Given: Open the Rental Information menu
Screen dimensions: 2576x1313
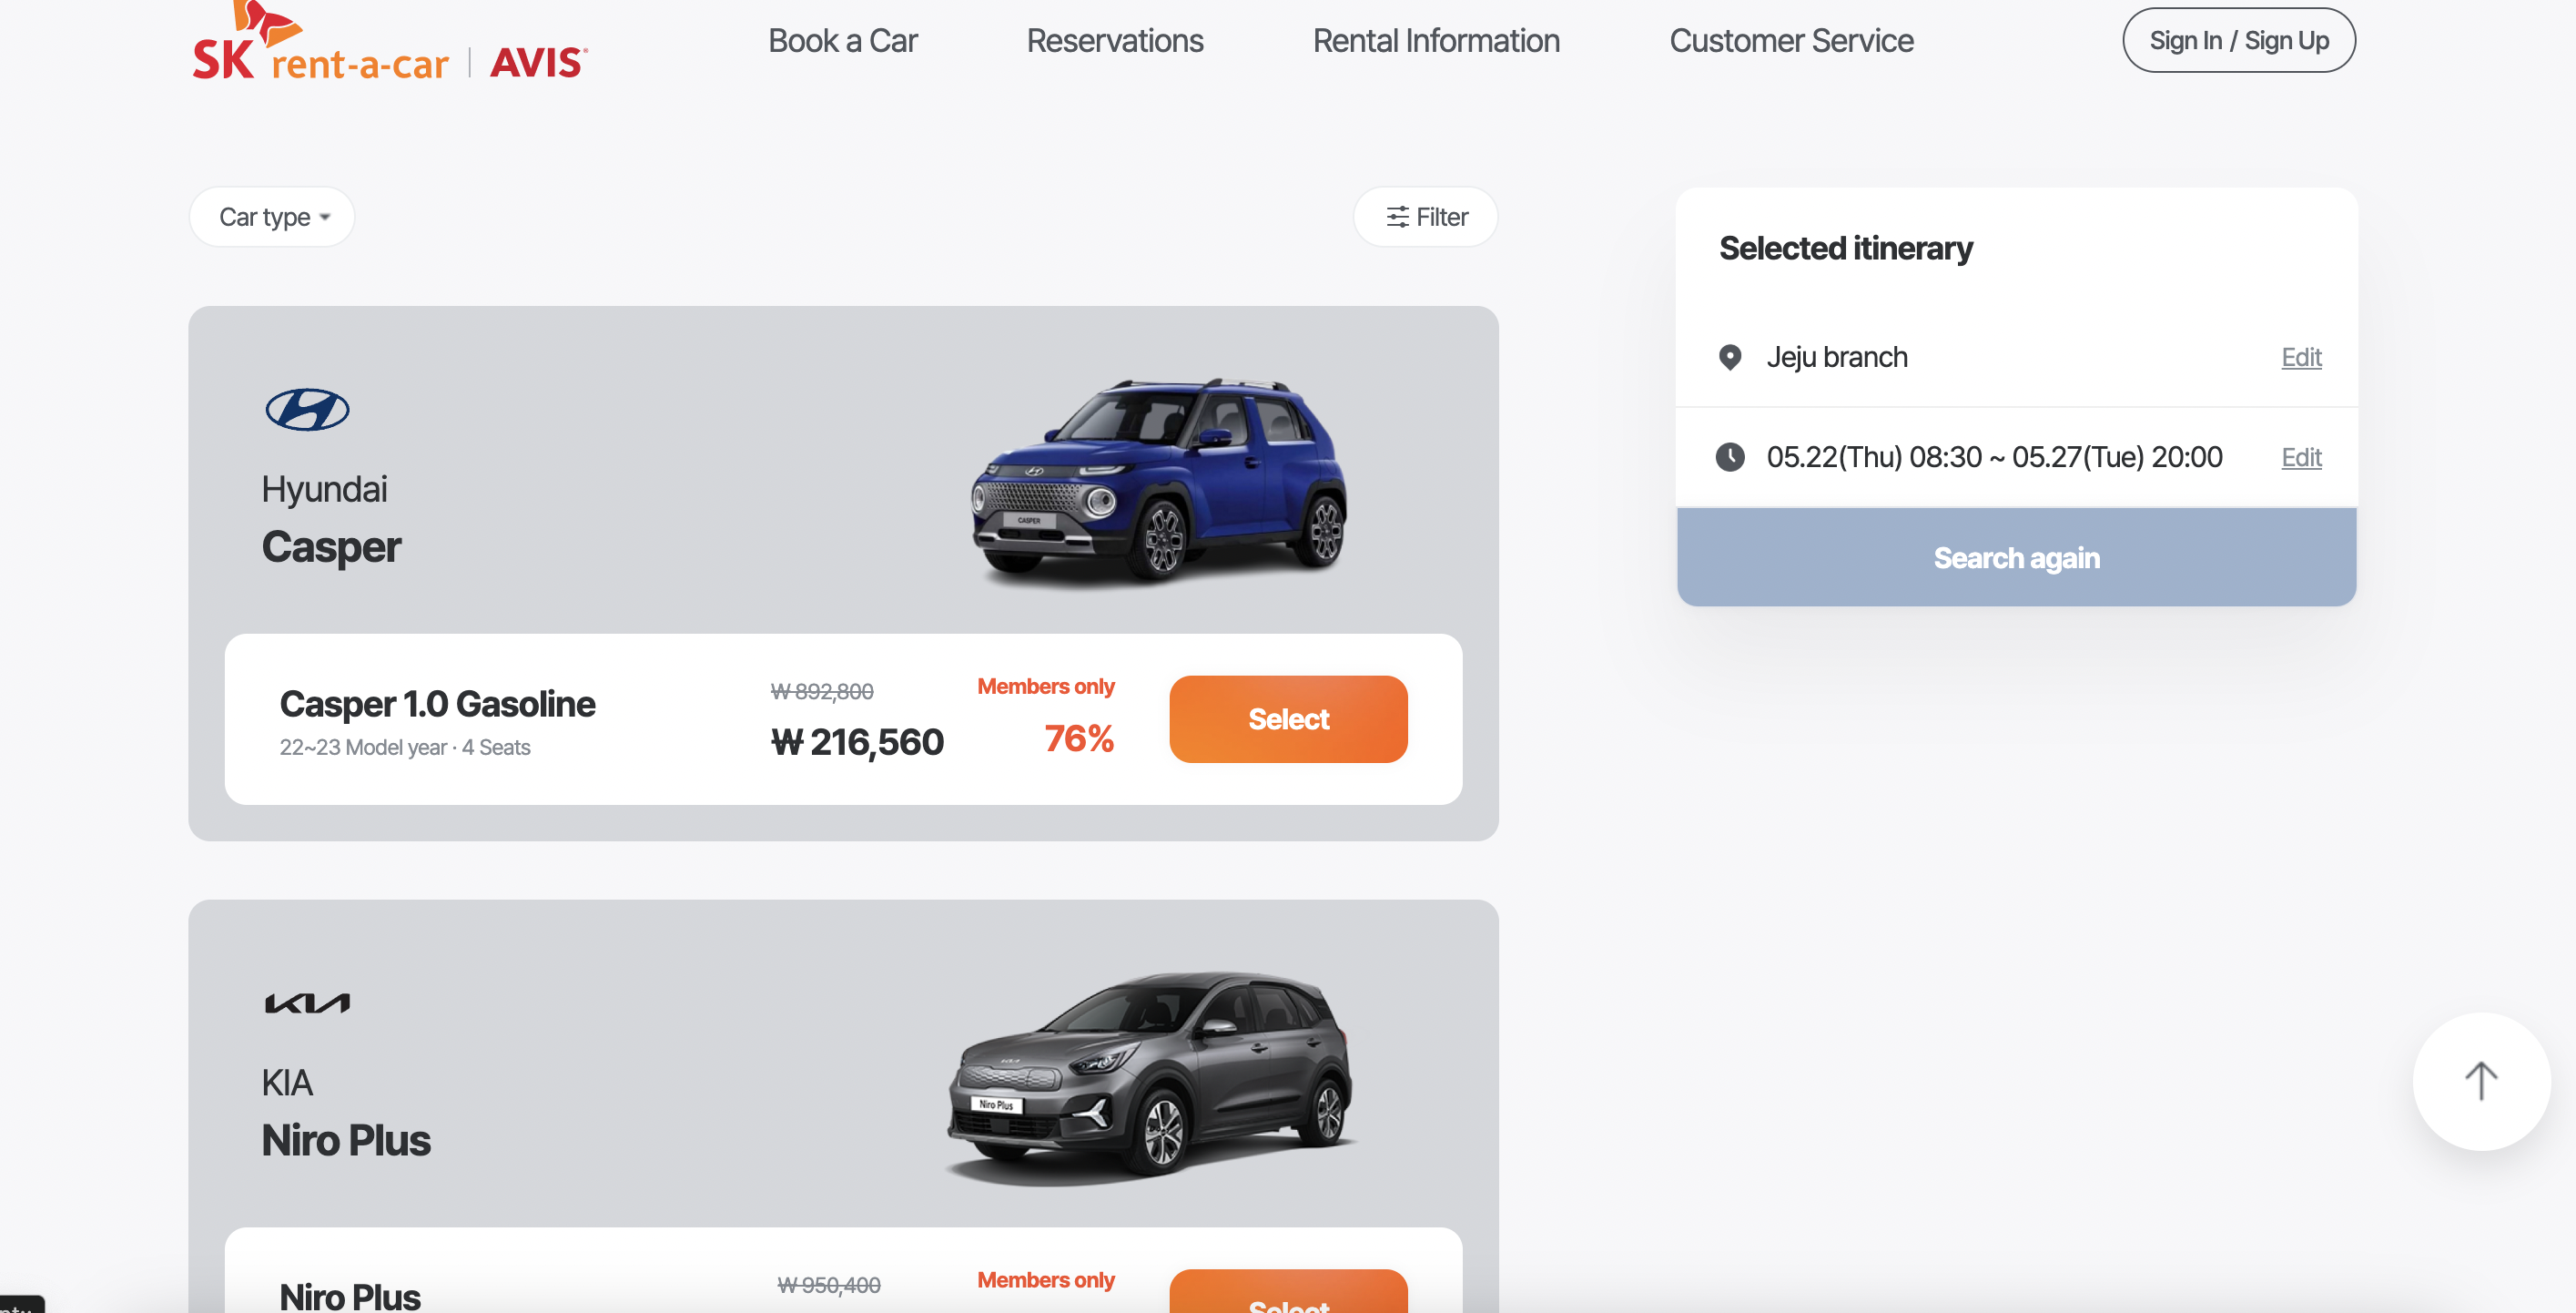Looking at the screenshot, I should 1435,41.
